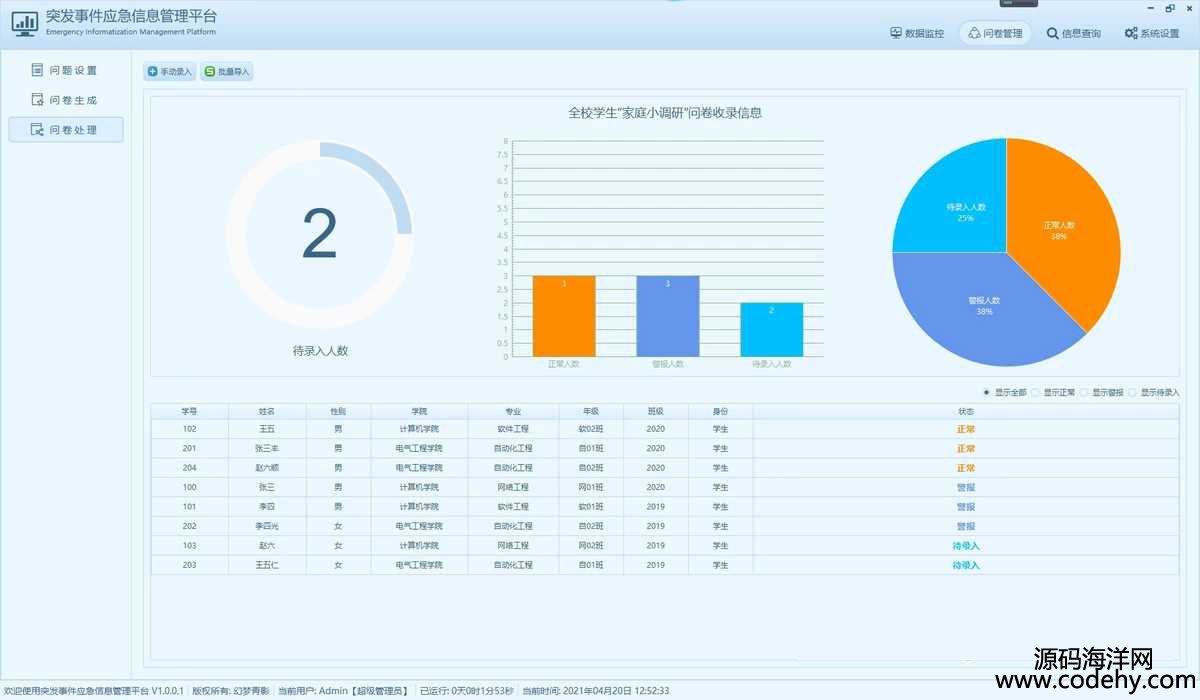
Task: Click the 待录入人数 label under the donut
Action: click(x=320, y=351)
